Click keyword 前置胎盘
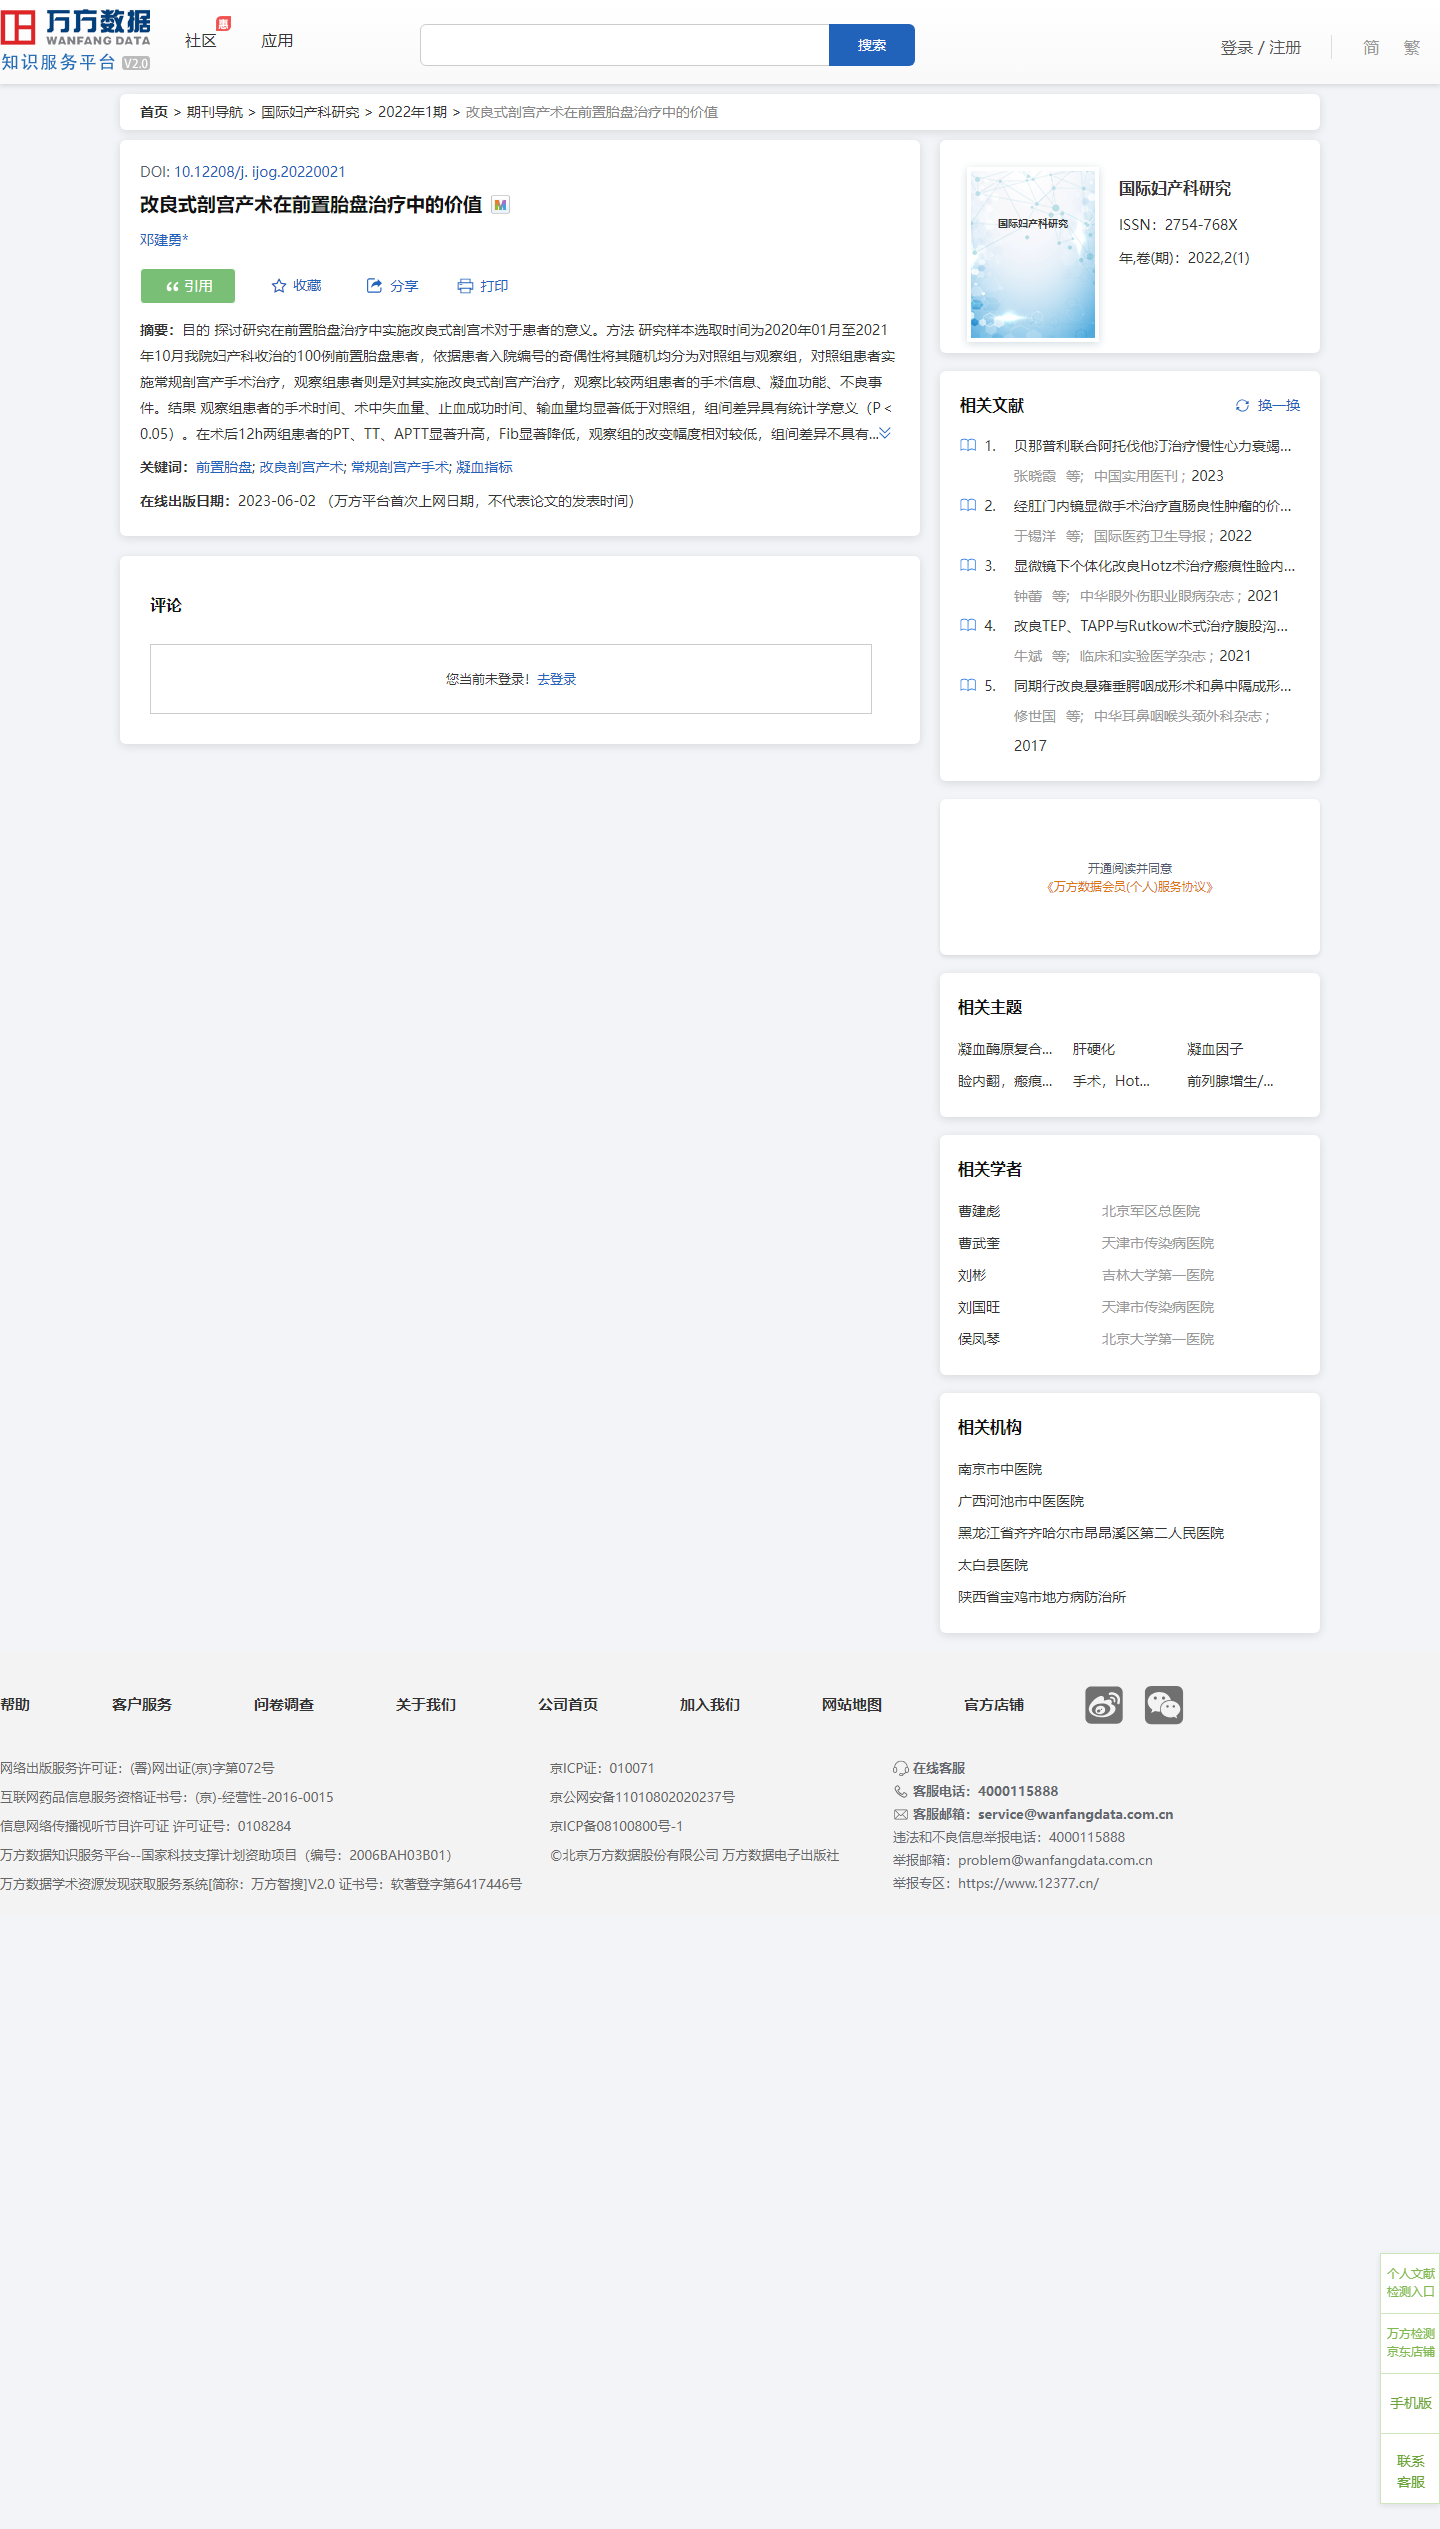The height and width of the screenshot is (2529, 1440). coord(224,467)
